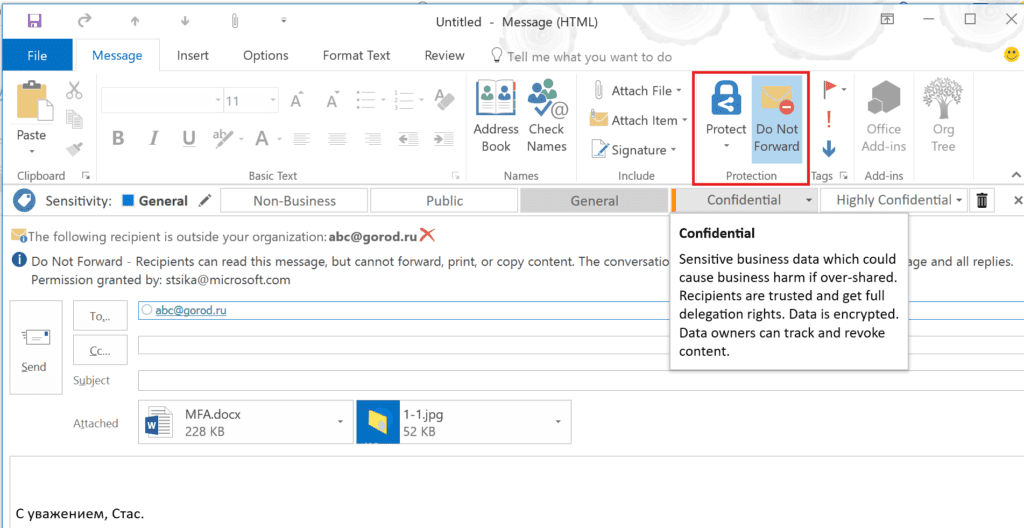Select the Public sensitivity label
Screen dimensions: 1024x528
445,201
